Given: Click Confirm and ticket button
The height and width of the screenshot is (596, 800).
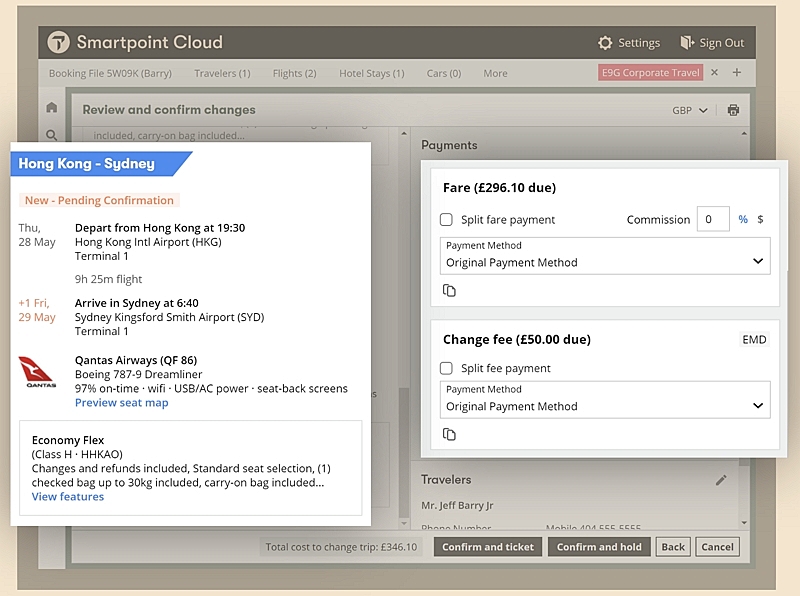Looking at the screenshot, I should (488, 547).
